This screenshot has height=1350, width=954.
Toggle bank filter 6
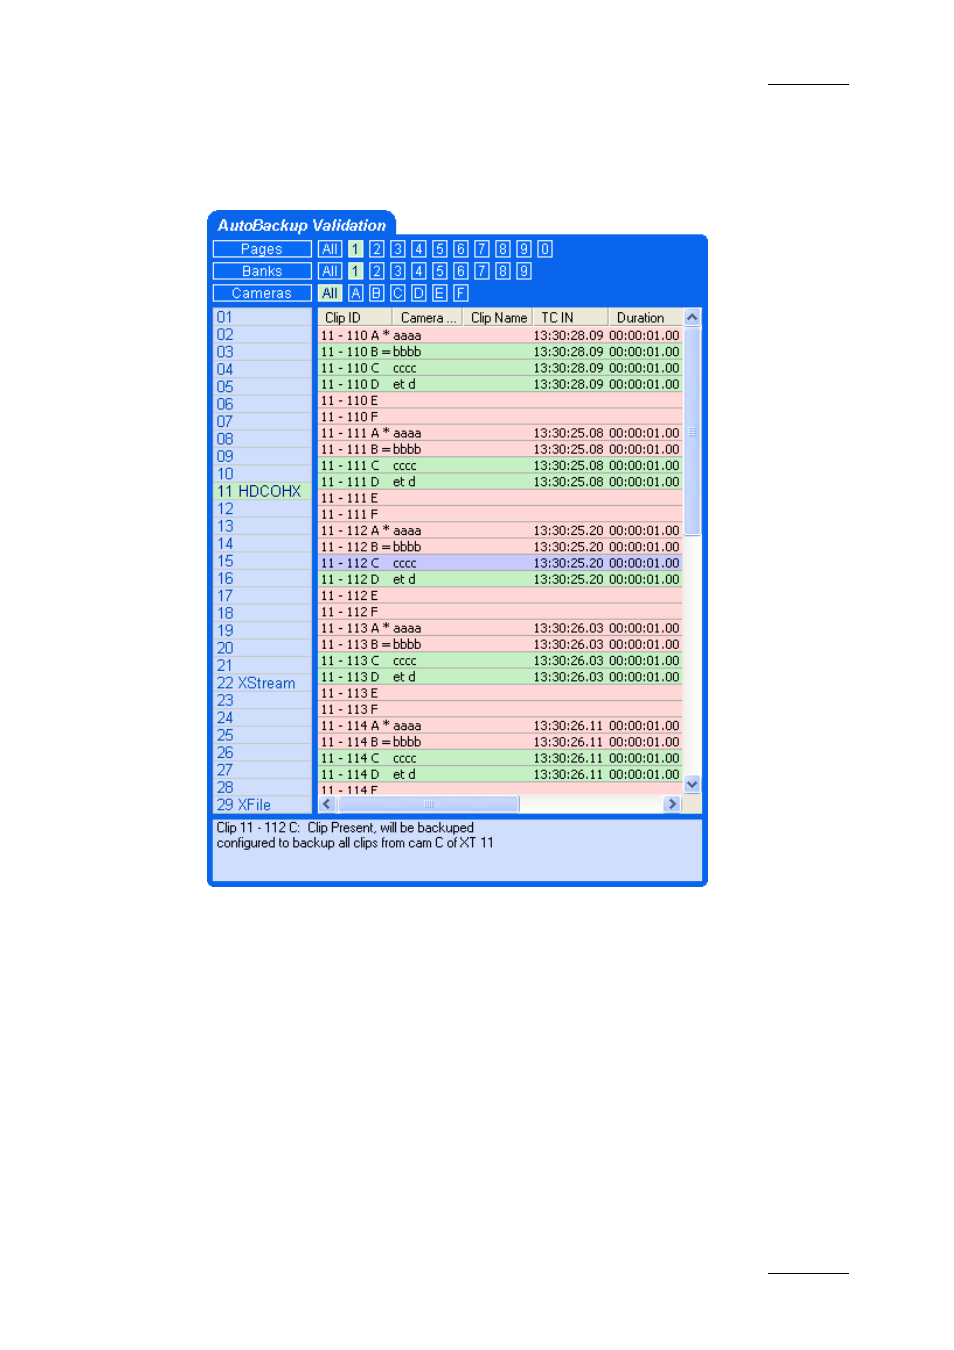click(461, 271)
